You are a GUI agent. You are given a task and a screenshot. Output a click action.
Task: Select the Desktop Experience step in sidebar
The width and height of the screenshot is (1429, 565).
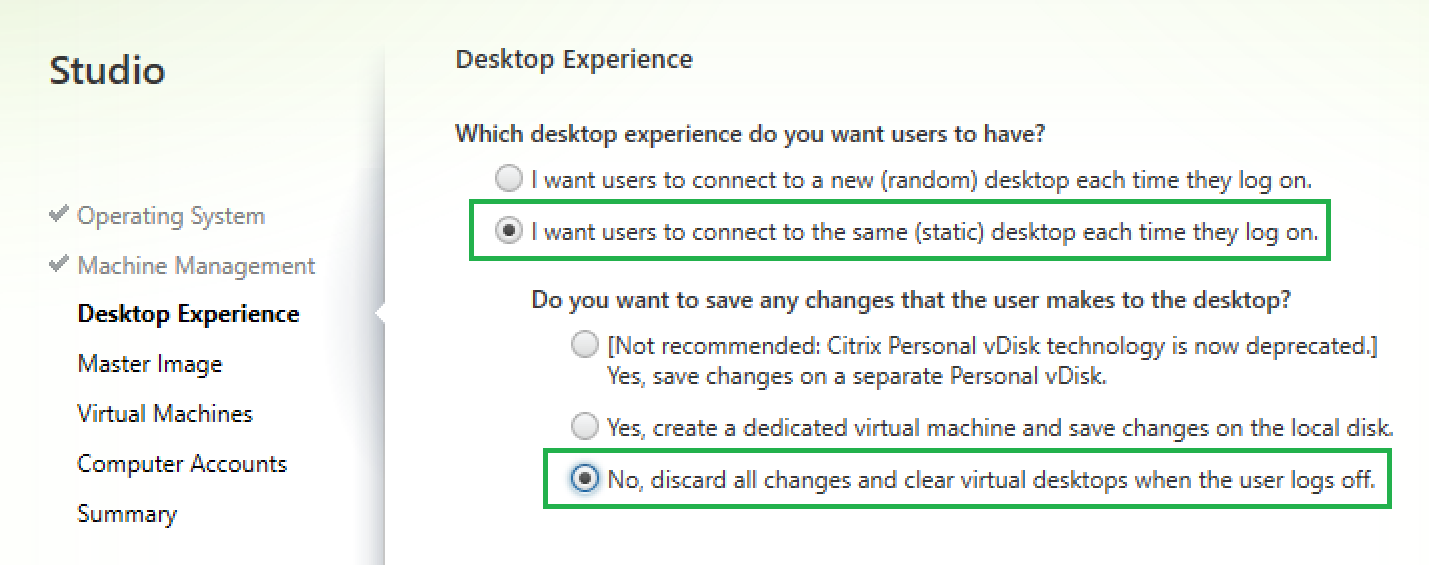pyautogui.click(x=188, y=314)
